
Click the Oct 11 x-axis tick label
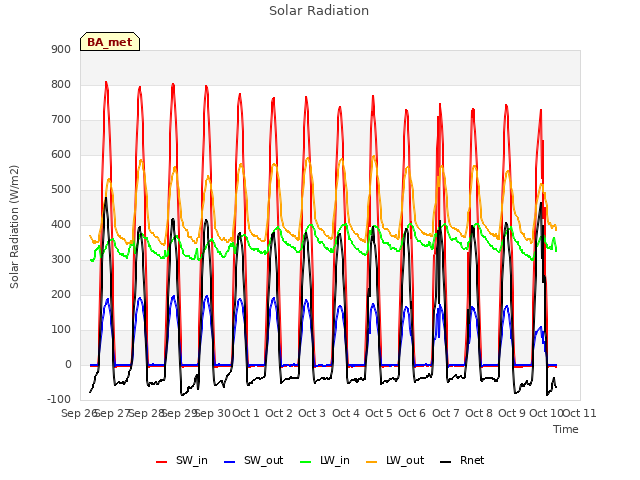tap(580, 413)
